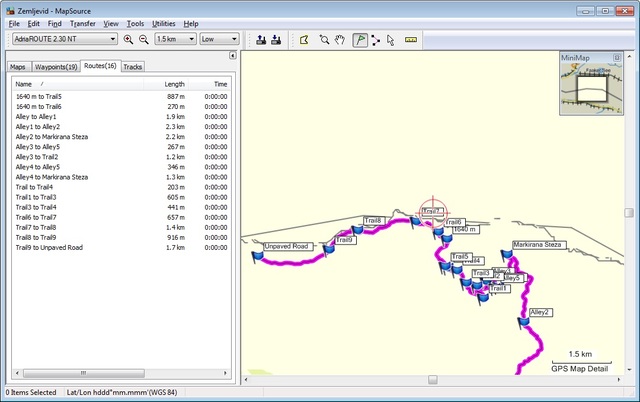The width and height of the screenshot is (640, 402).
Task: Select route Alley2 to Markirana Steza
Action: tap(121, 137)
